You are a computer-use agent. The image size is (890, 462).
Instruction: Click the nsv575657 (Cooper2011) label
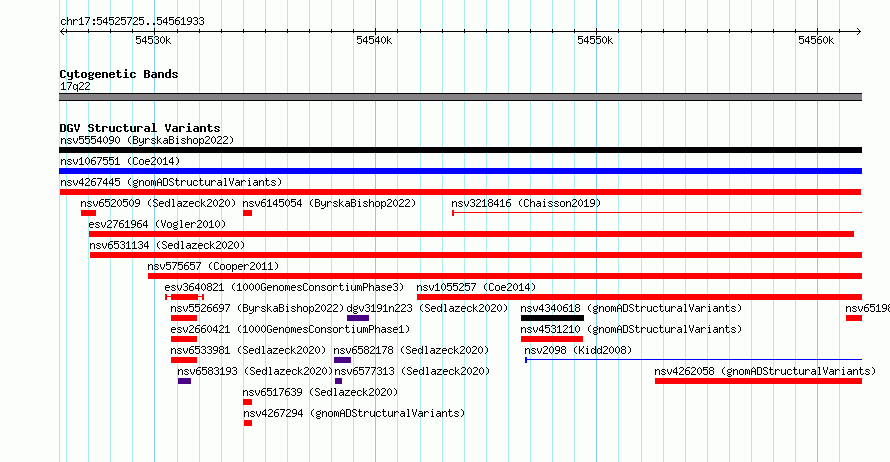pos(213,266)
